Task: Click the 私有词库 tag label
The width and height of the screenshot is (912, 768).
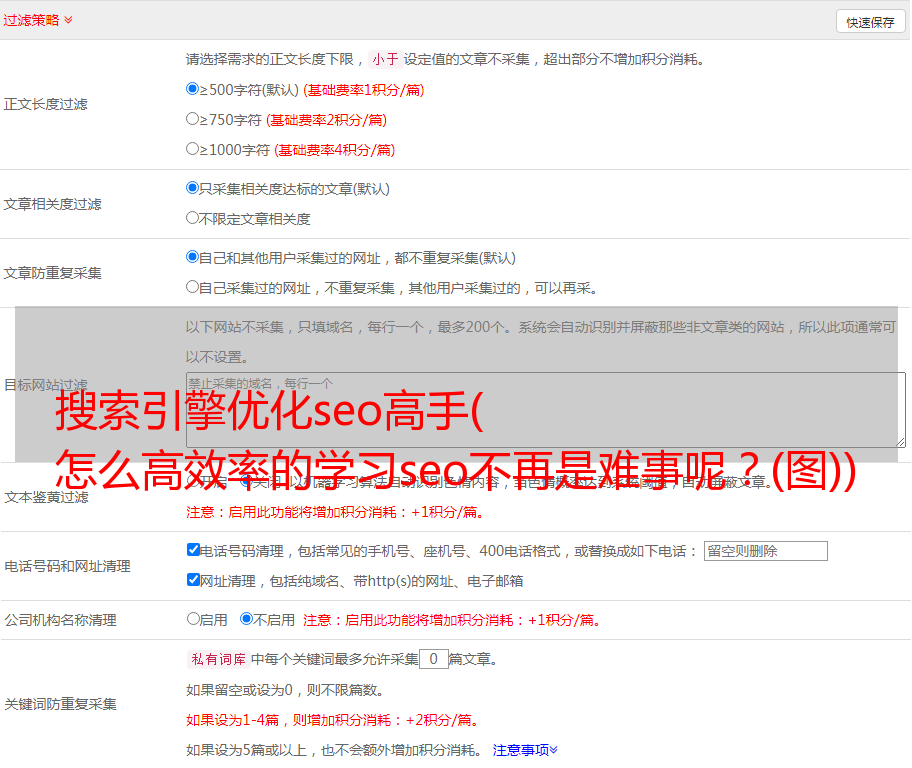Action: pyautogui.click(x=216, y=659)
